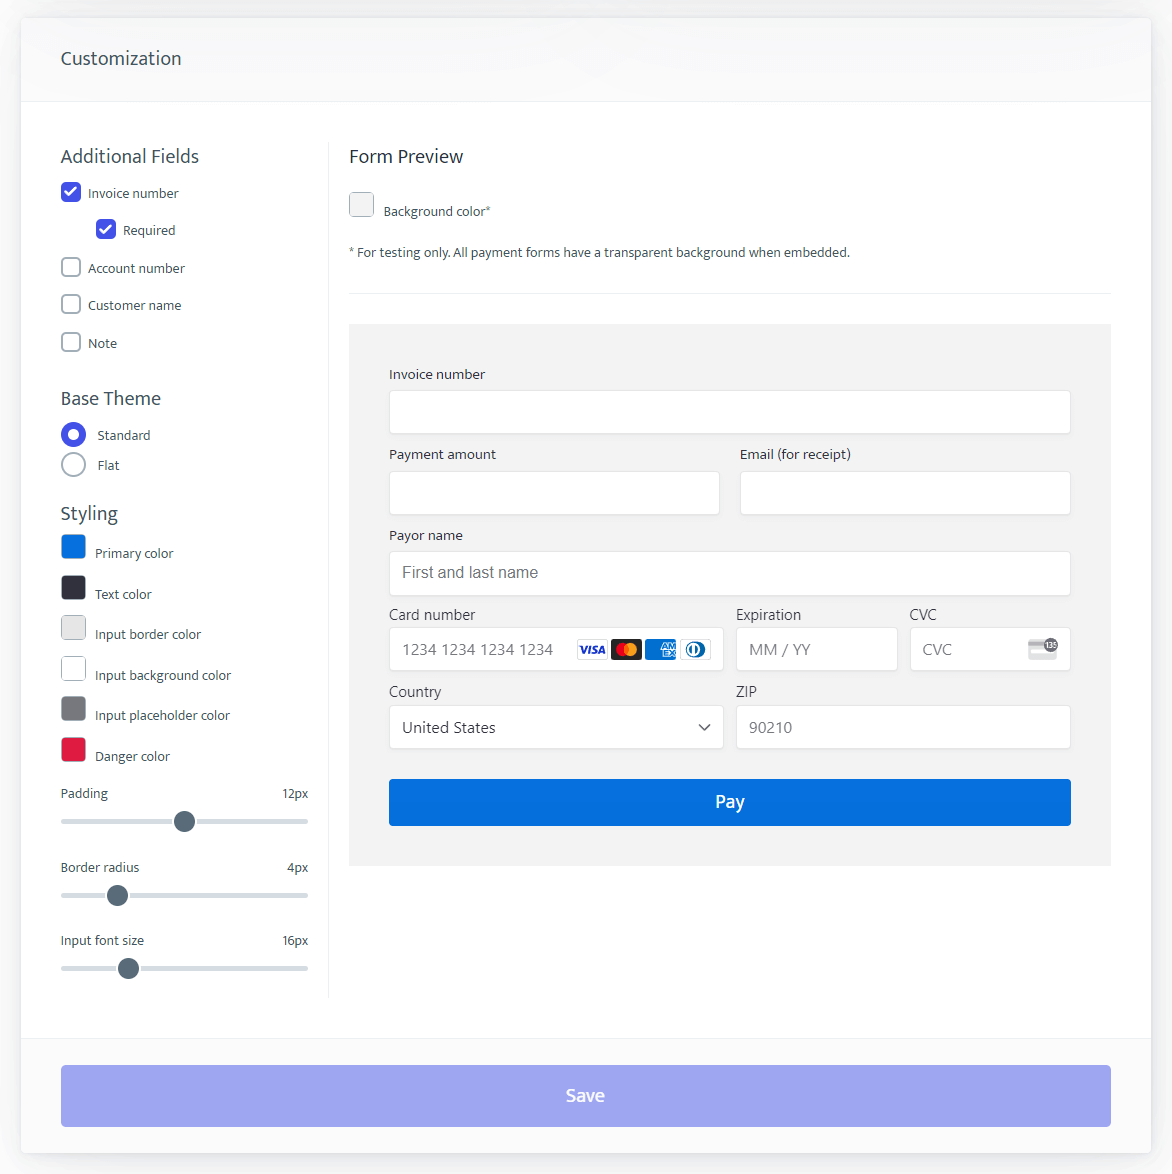Click the CVC card hint icon
Screen dimensions: 1172x1174
pyautogui.click(x=1042, y=648)
